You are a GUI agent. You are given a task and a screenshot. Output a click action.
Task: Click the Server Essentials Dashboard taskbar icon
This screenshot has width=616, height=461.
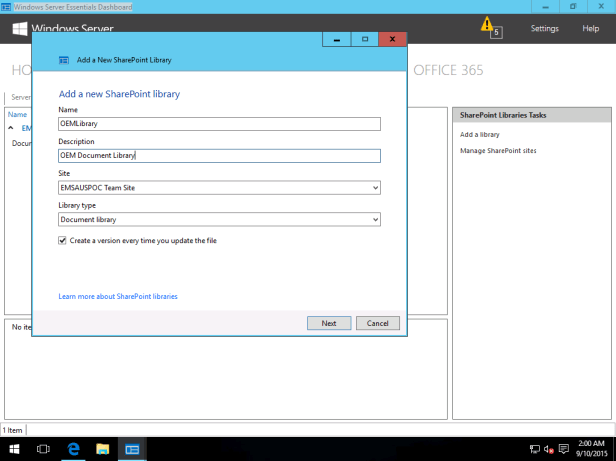point(132,449)
